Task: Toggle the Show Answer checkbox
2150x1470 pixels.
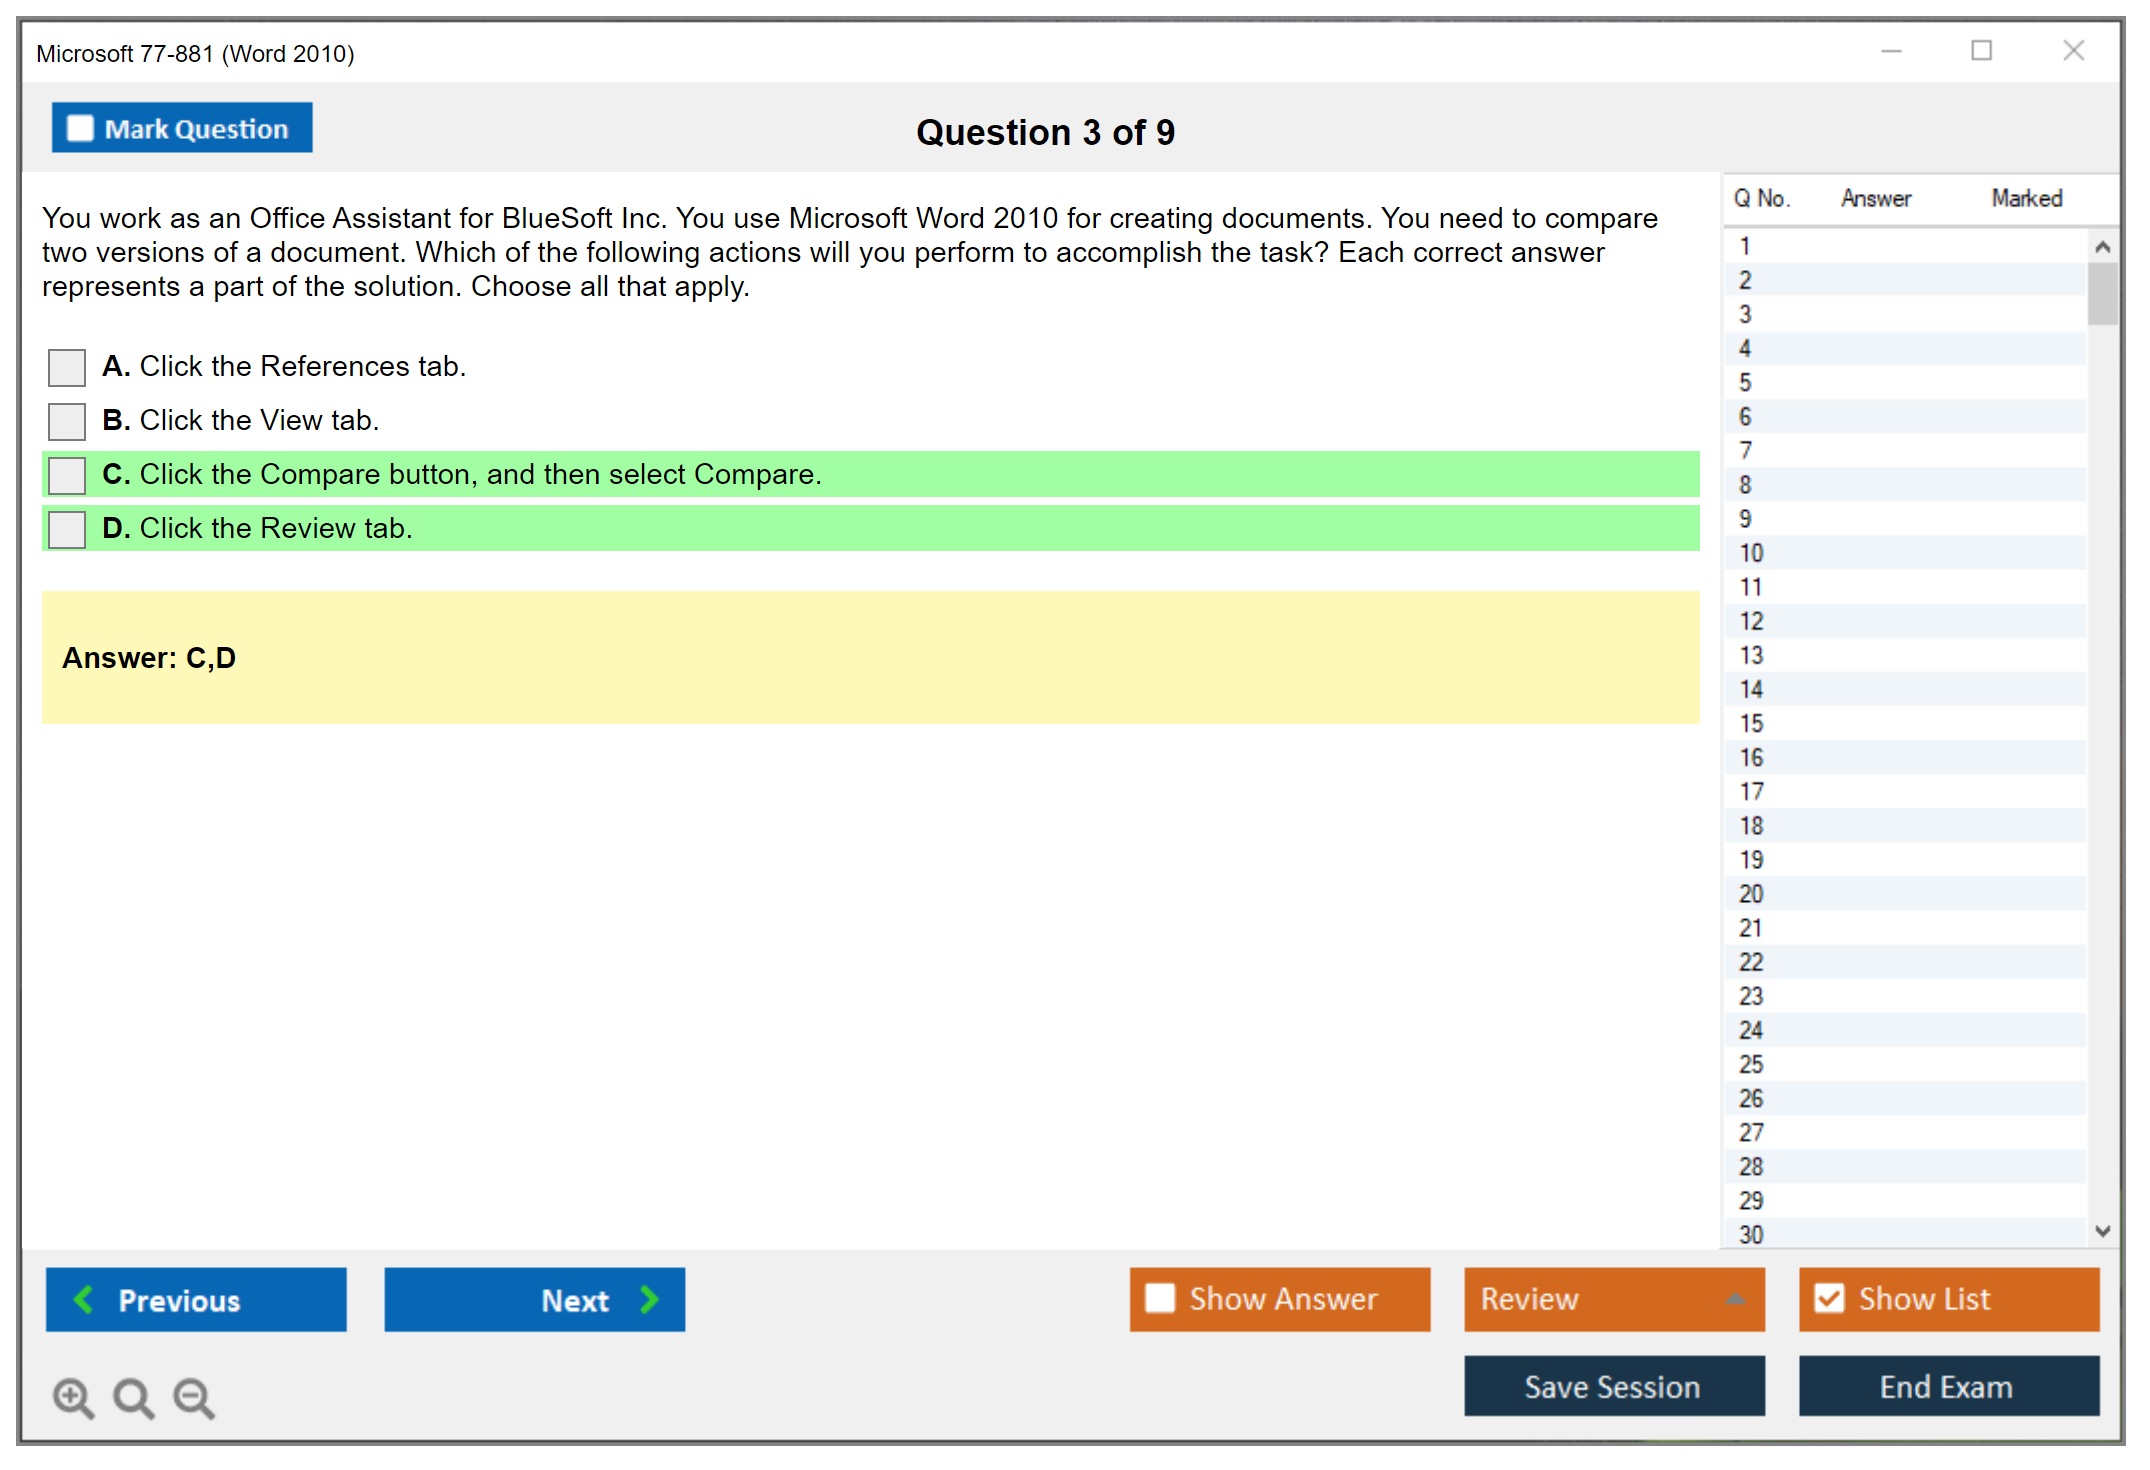Action: pos(1160,1298)
